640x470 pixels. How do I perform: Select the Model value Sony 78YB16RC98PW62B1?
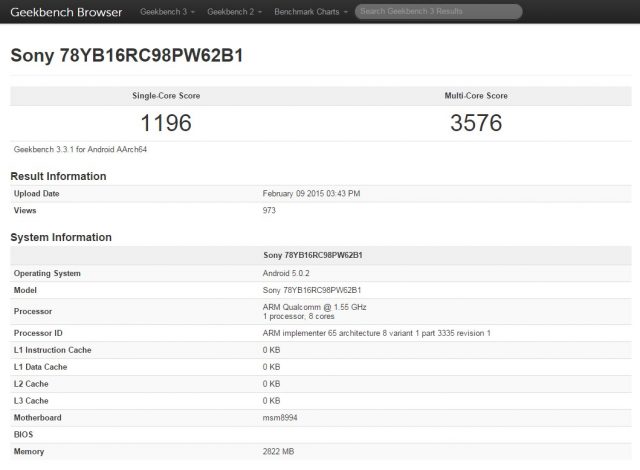pyautogui.click(x=312, y=290)
